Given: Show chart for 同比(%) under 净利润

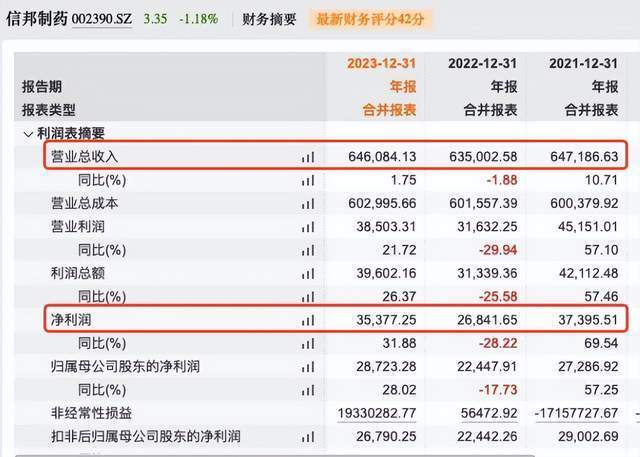Looking at the screenshot, I should (308, 344).
